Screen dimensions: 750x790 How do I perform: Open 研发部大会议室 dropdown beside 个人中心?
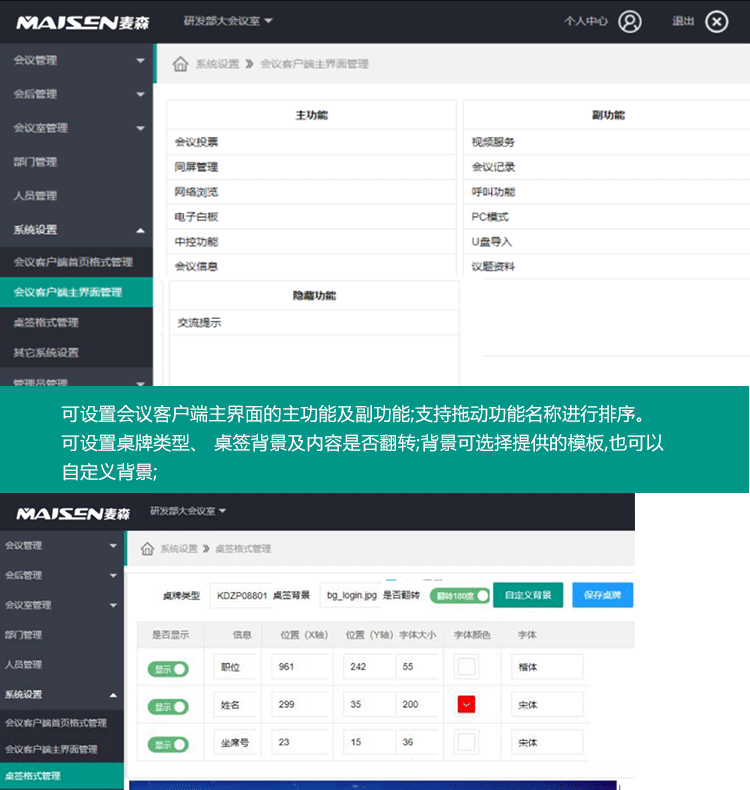[228, 21]
